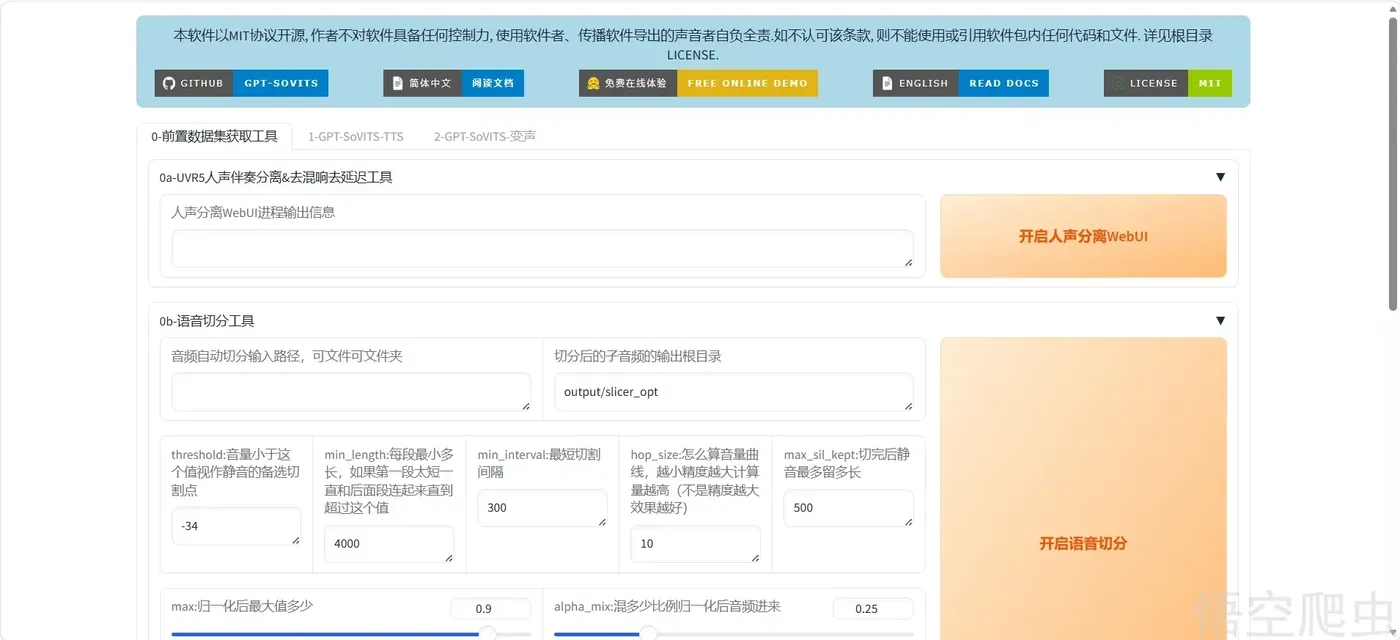Open the MIT License badge
Viewport: 1400px width, 640px height.
point(1168,83)
